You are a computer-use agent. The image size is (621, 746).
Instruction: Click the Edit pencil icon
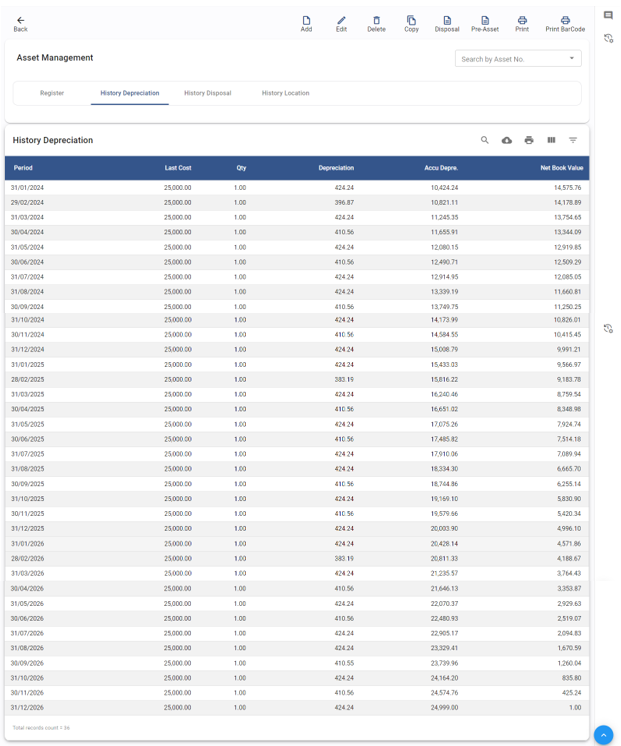tap(341, 23)
